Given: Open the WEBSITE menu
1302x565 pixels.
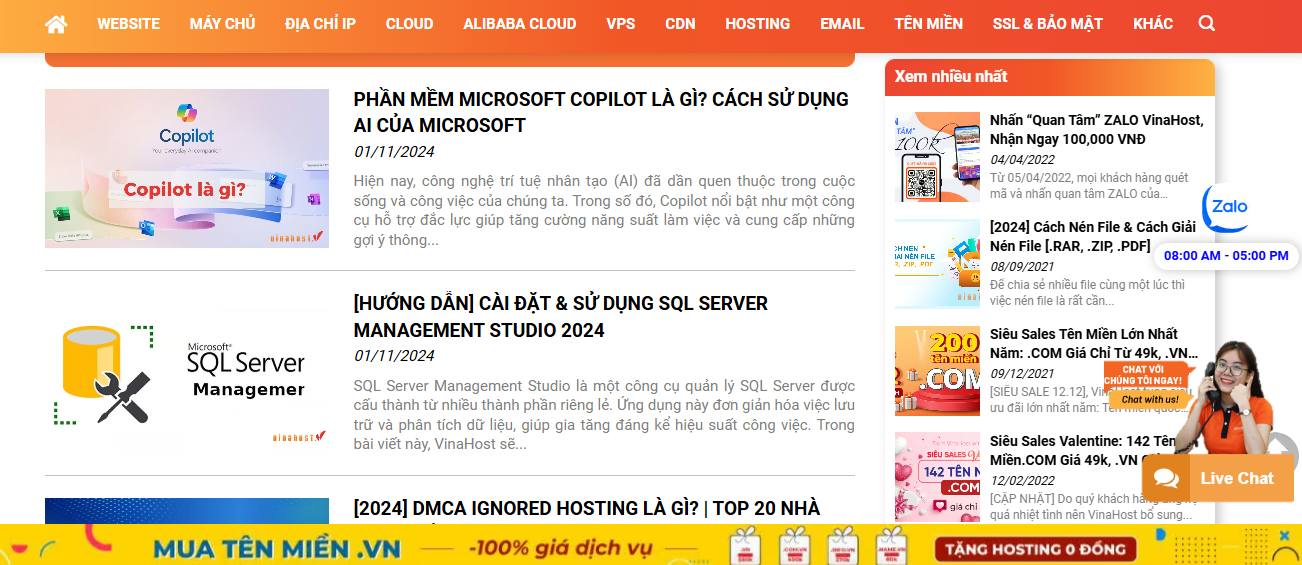Looking at the screenshot, I should coord(128,24).
